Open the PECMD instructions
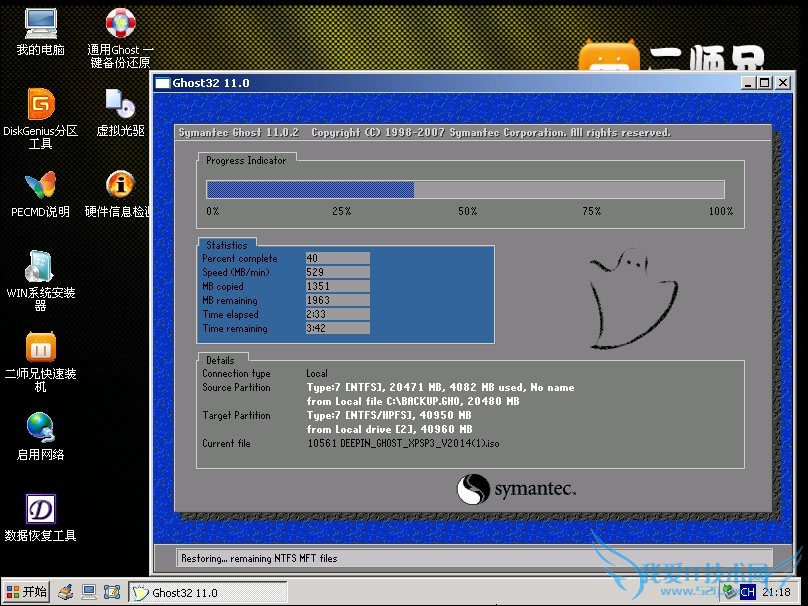This screenshot has width=808, height=606. tap(40, 190)
